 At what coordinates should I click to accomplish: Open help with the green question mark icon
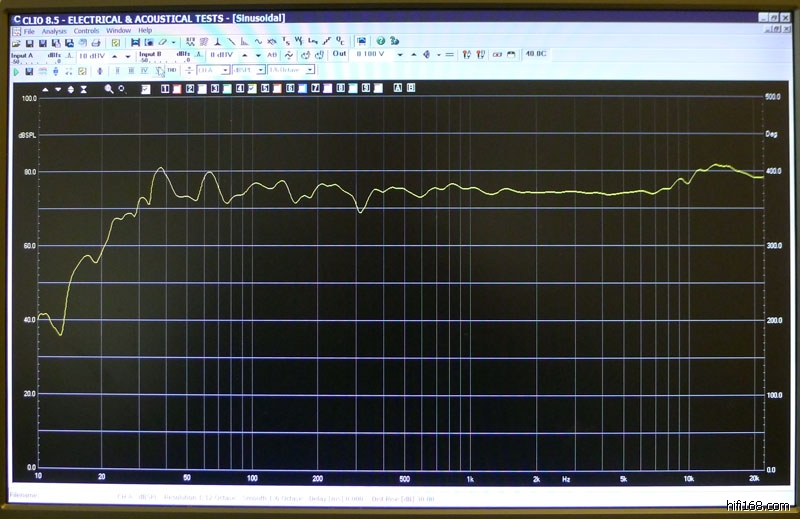[x=380, y=42]
